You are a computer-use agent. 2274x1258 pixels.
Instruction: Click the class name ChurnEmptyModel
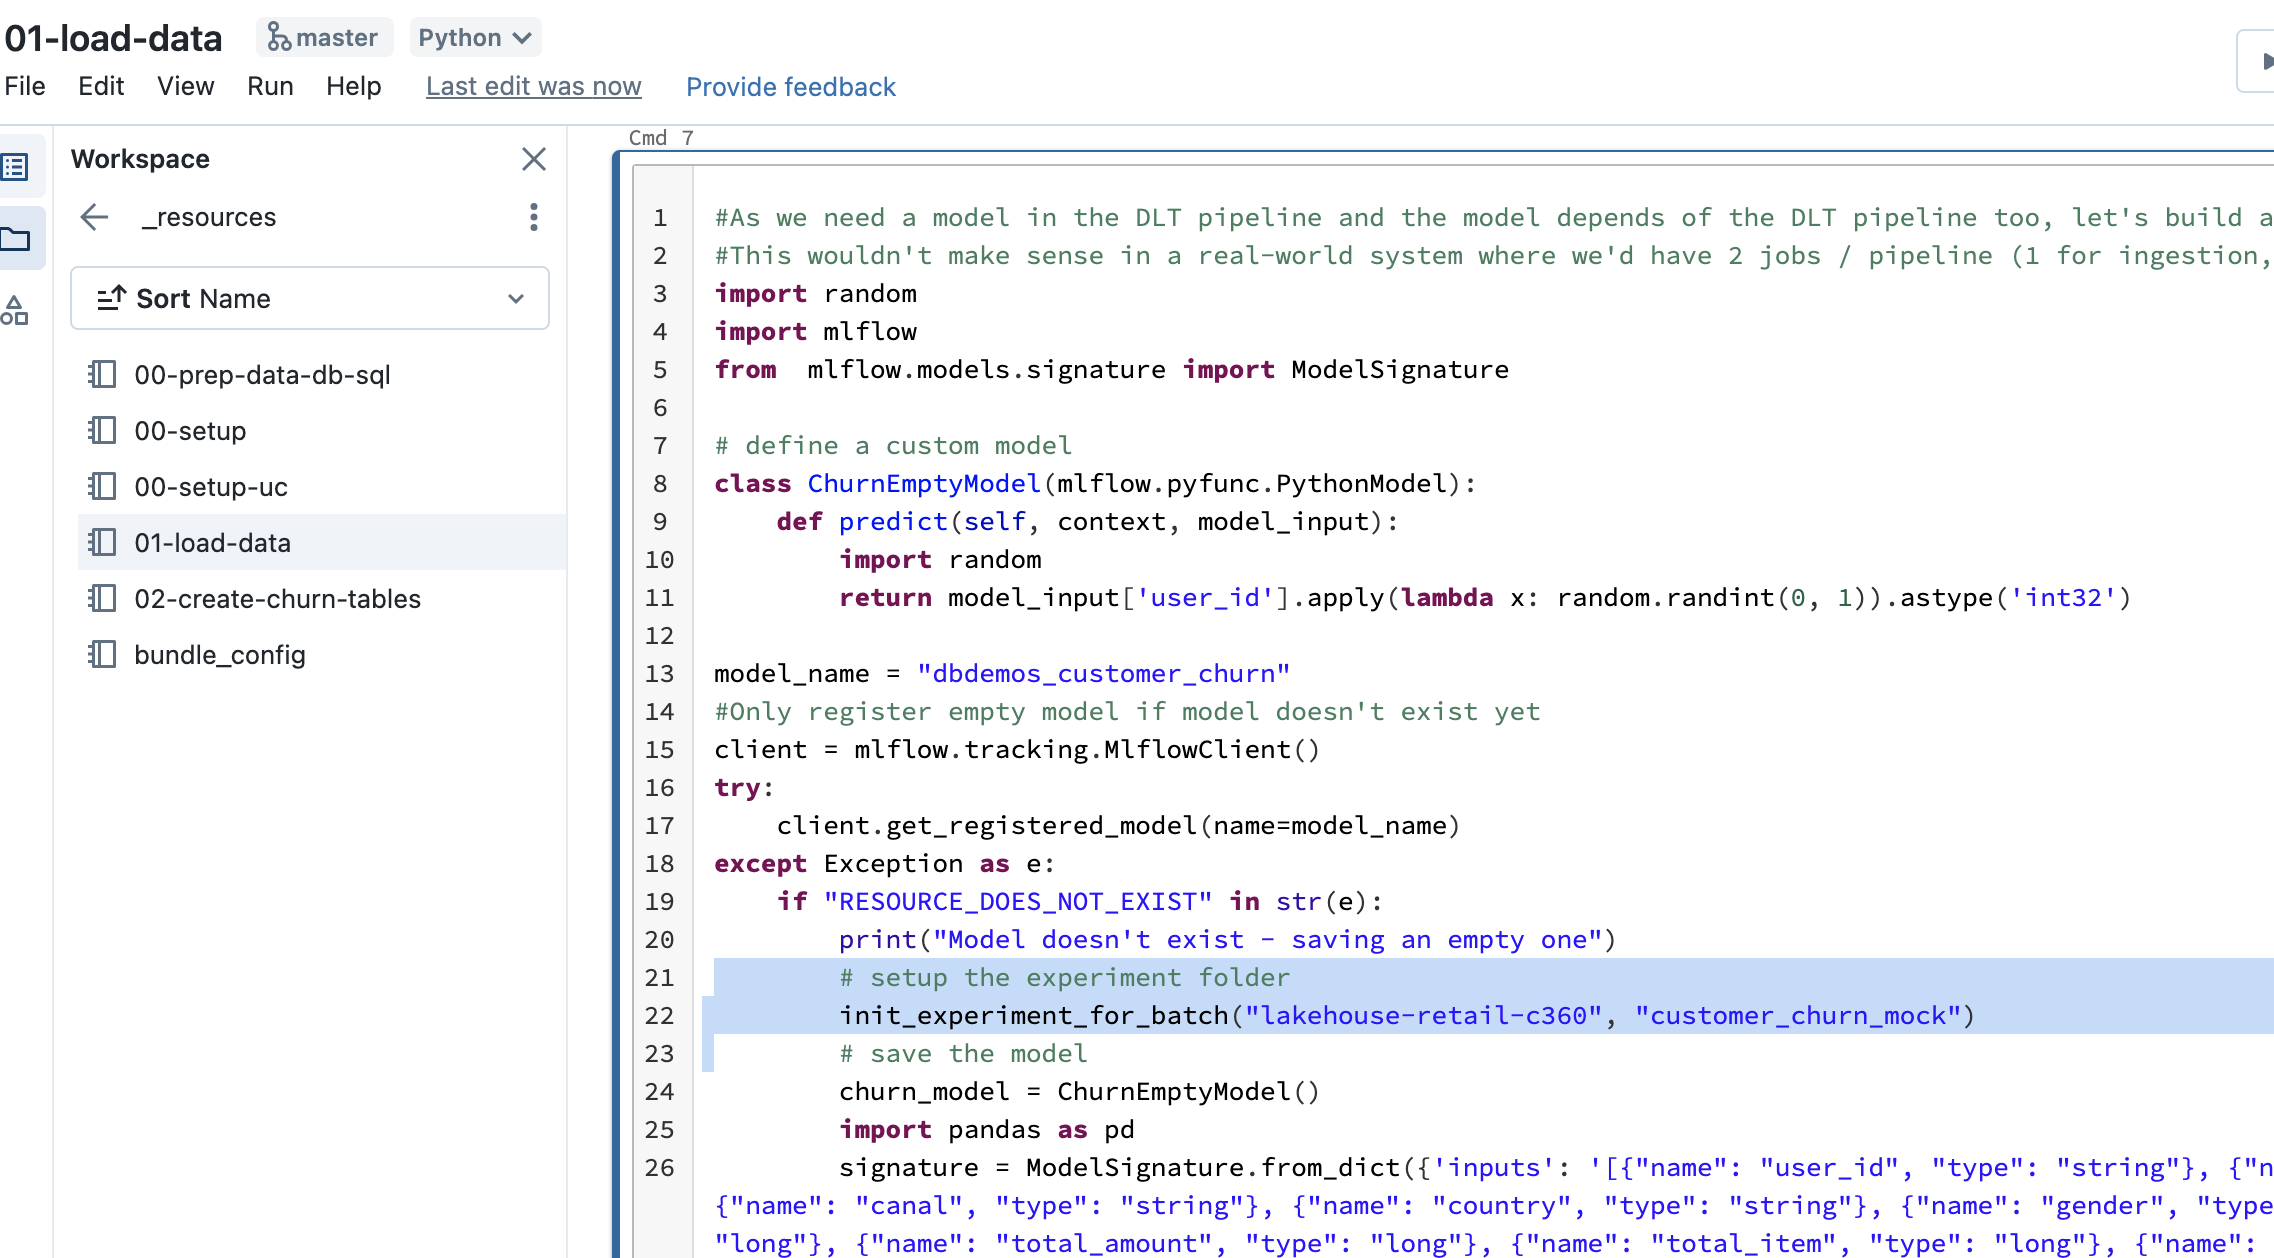coord(924,484)
